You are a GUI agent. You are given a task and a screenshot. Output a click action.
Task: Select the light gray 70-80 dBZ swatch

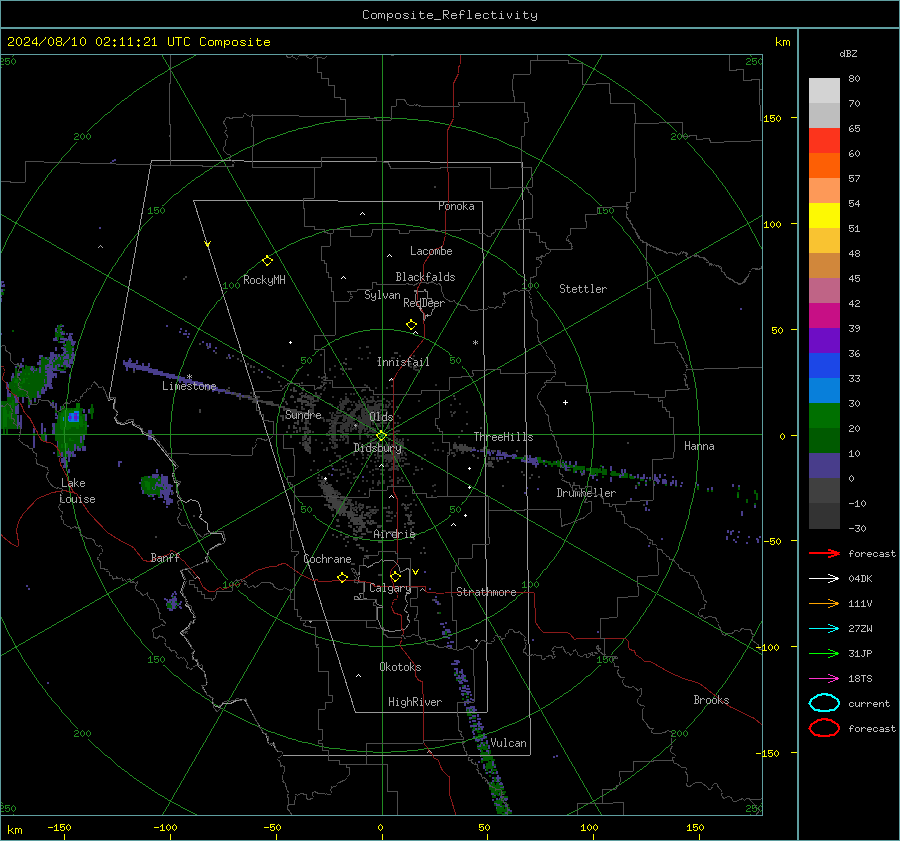tap(824, 90)
